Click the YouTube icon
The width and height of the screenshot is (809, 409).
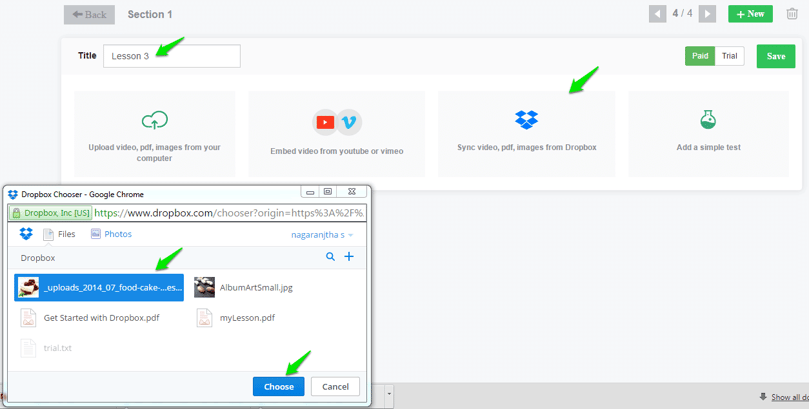point(325,122)
